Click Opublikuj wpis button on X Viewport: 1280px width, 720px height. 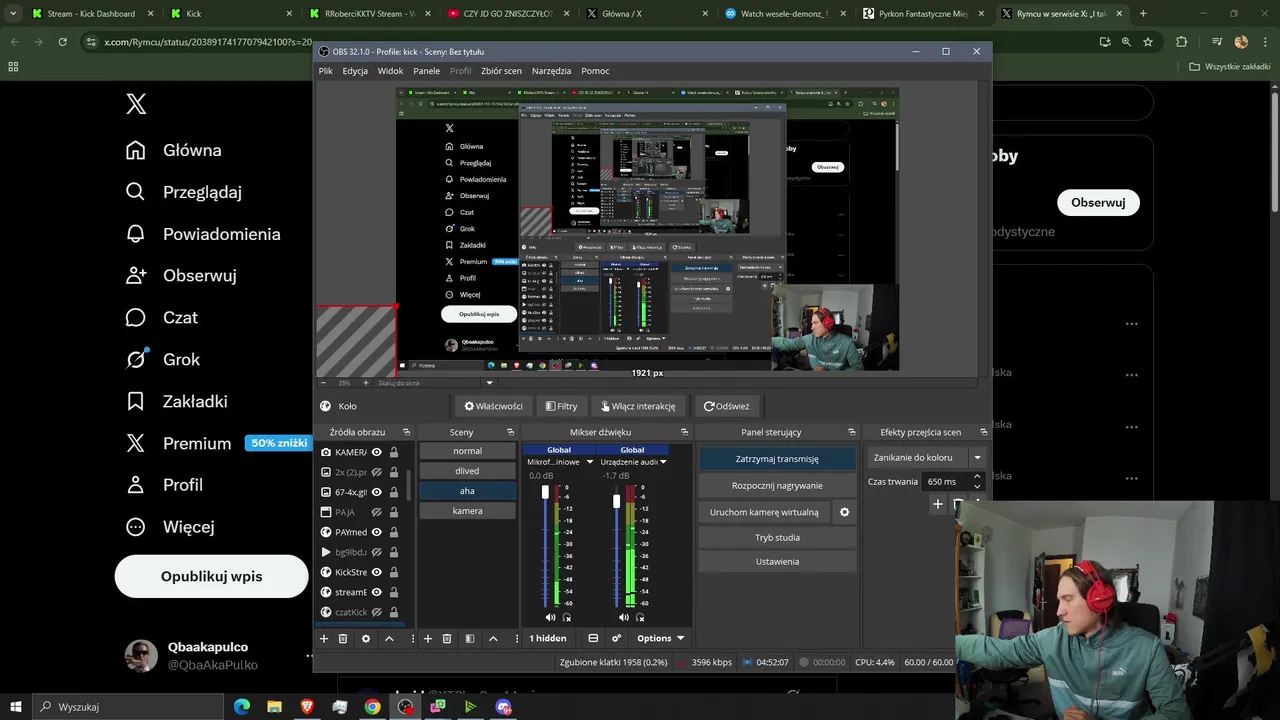click(x=211, y=576)
